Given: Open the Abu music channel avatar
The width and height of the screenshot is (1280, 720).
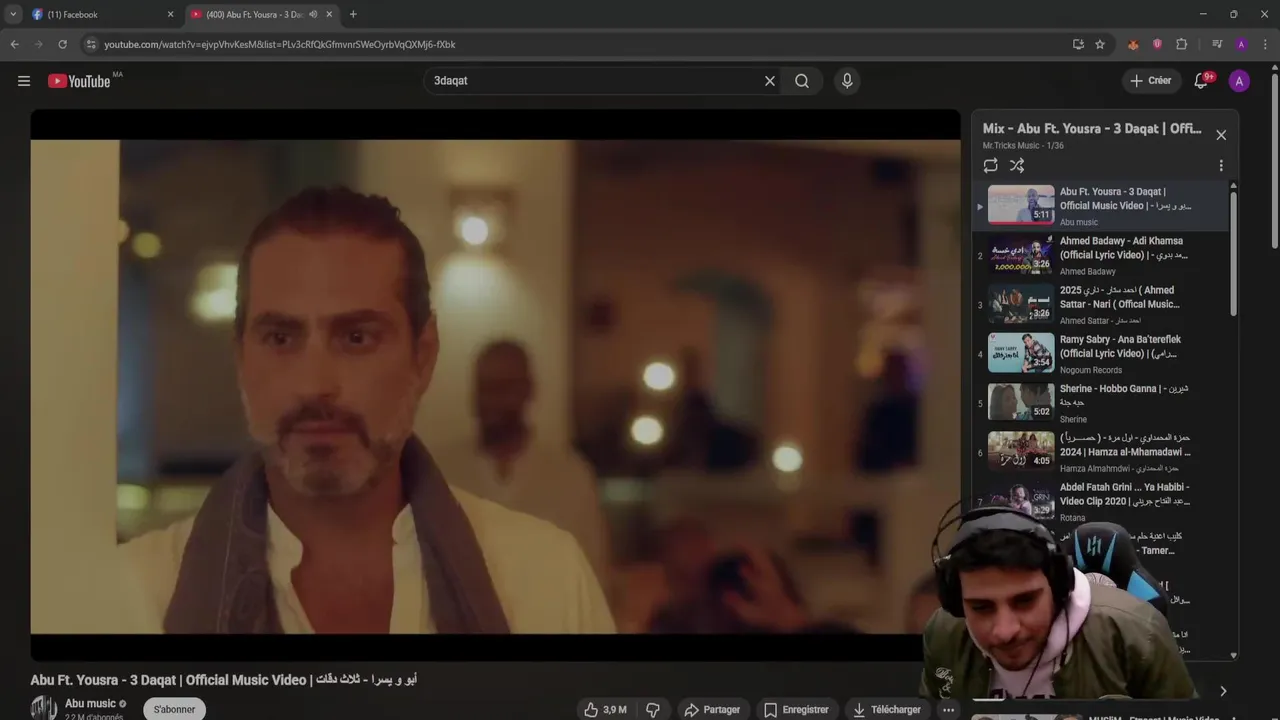Looking at the screenshot, I should (x=43, y=708).
